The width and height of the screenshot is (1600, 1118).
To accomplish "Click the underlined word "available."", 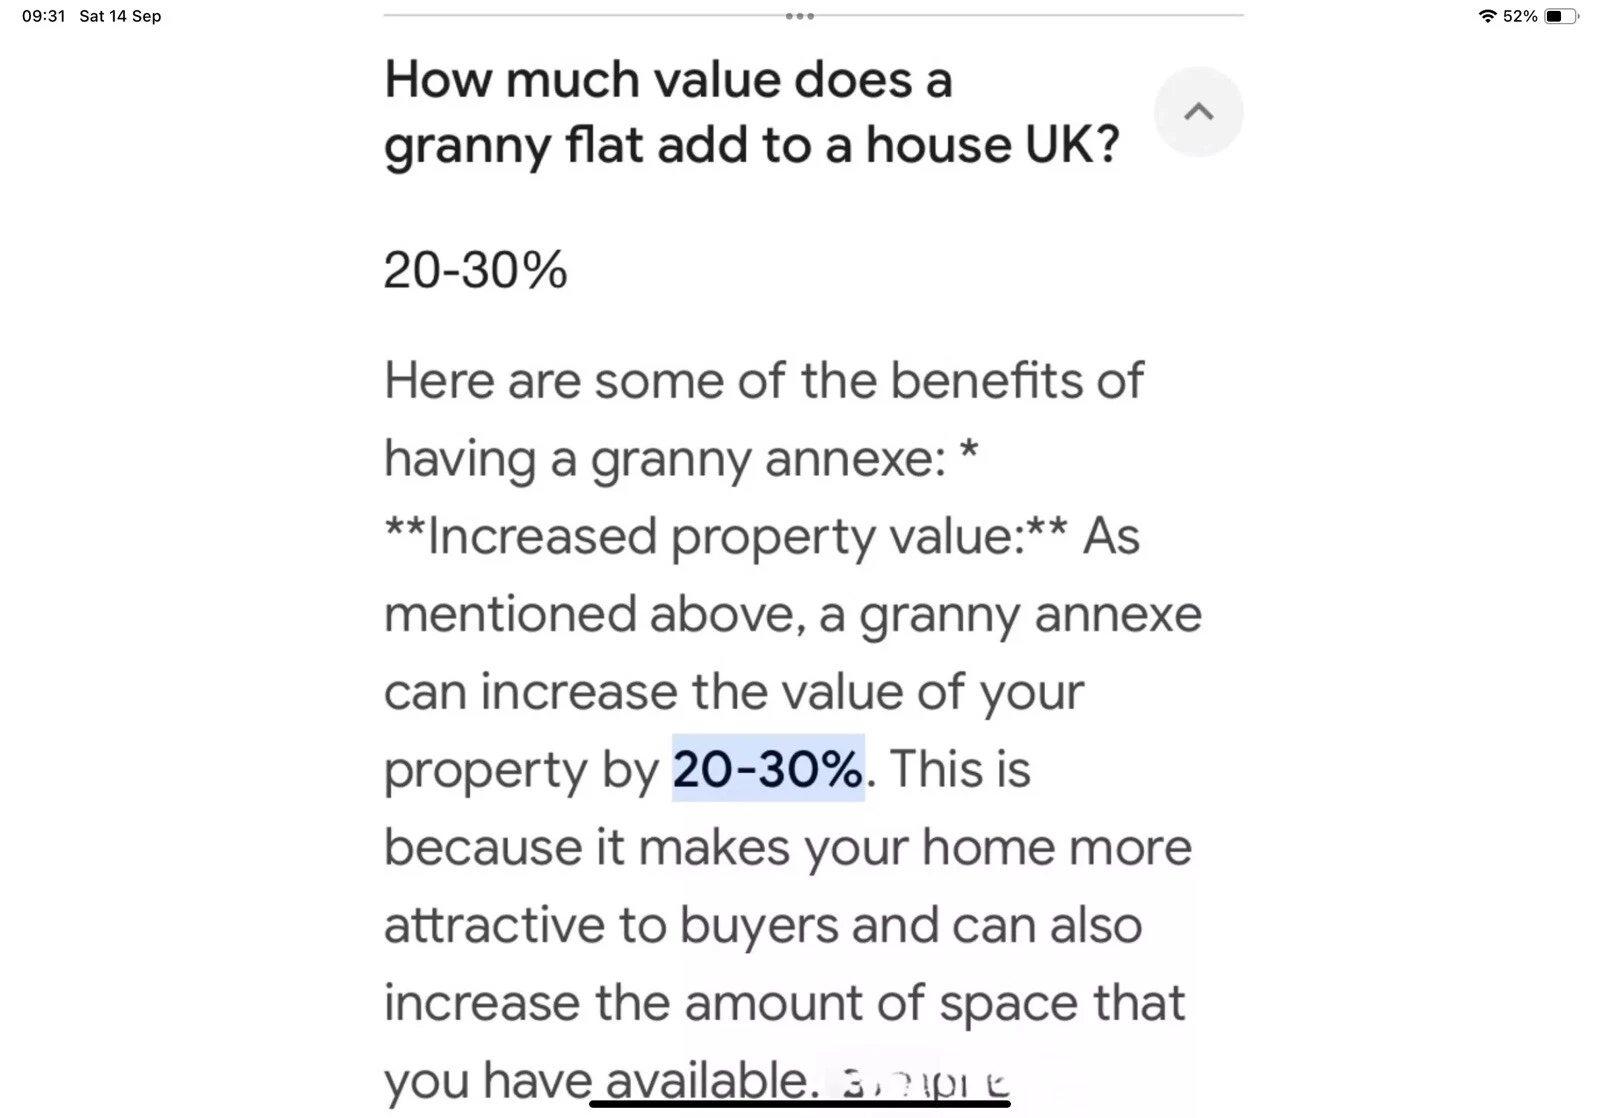I will 712,1080.
